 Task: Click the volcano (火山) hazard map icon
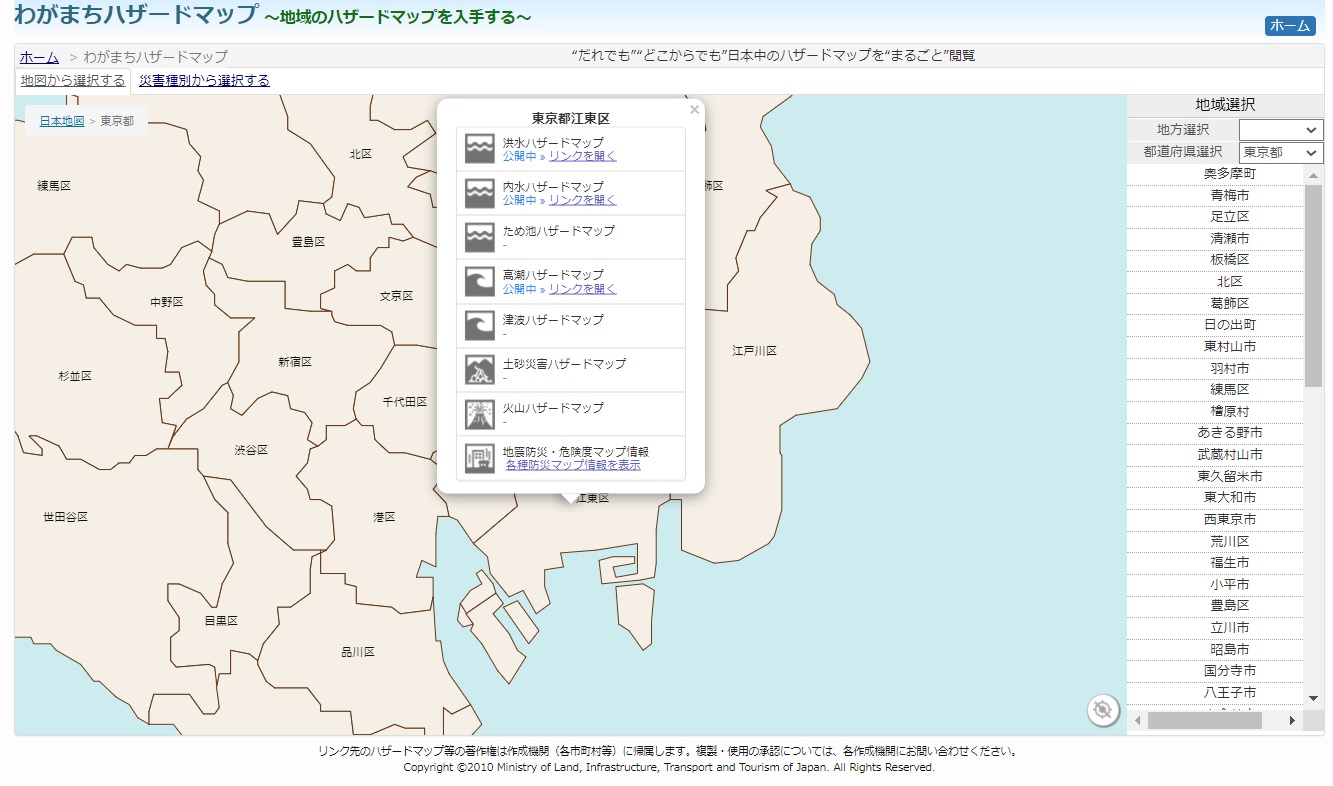pos(480,414)
